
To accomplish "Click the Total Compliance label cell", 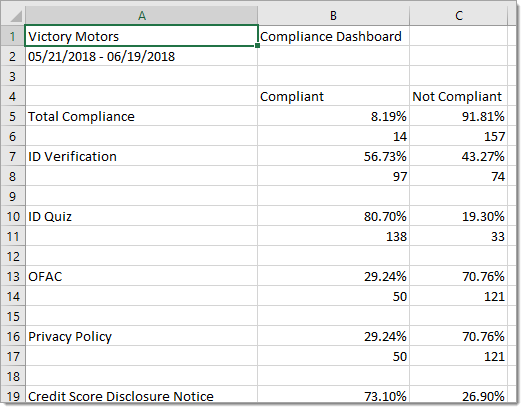I will (141, 116).
